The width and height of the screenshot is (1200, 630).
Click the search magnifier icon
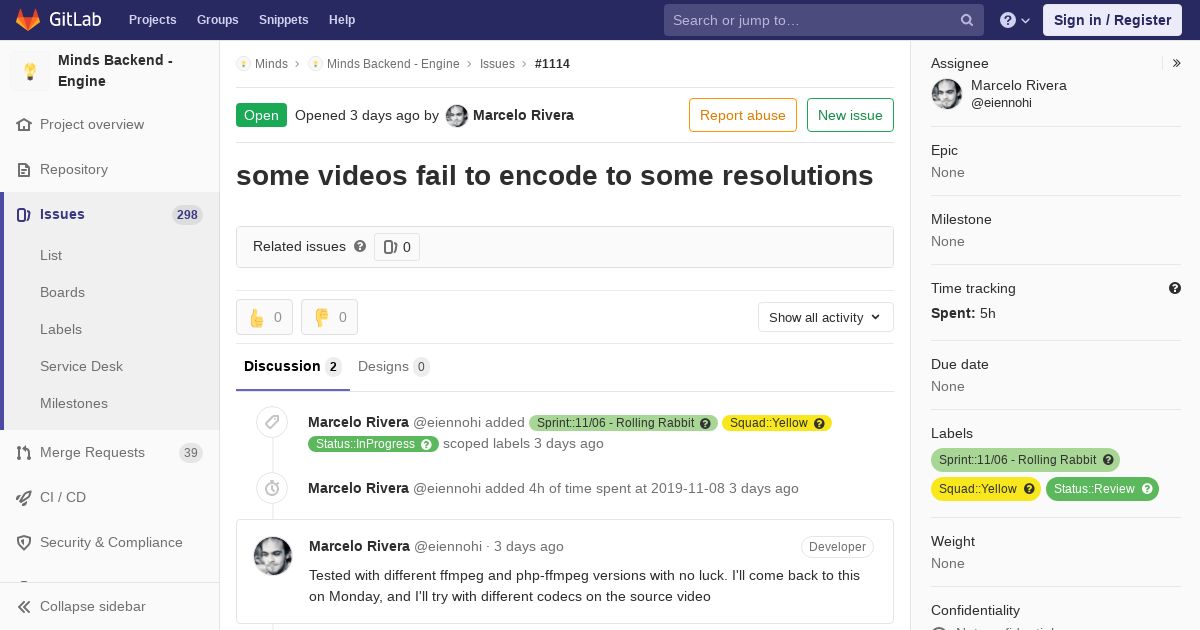[967, 20]
